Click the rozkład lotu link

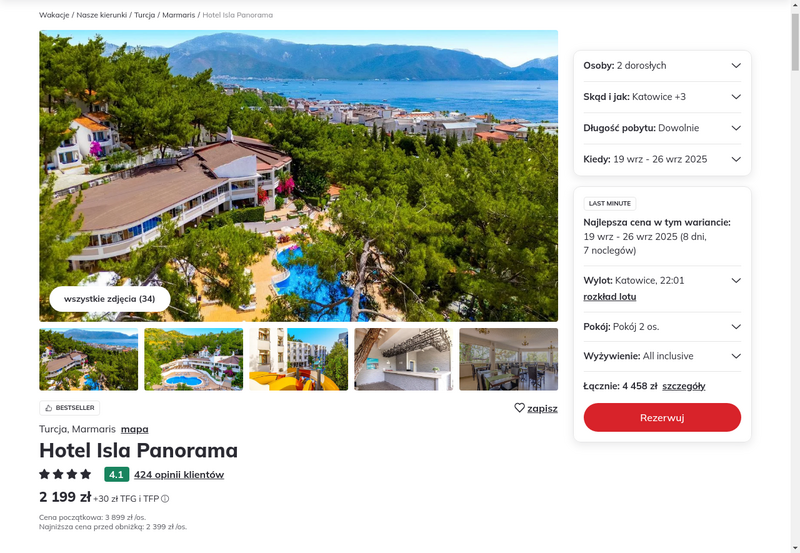coord(610,296)
